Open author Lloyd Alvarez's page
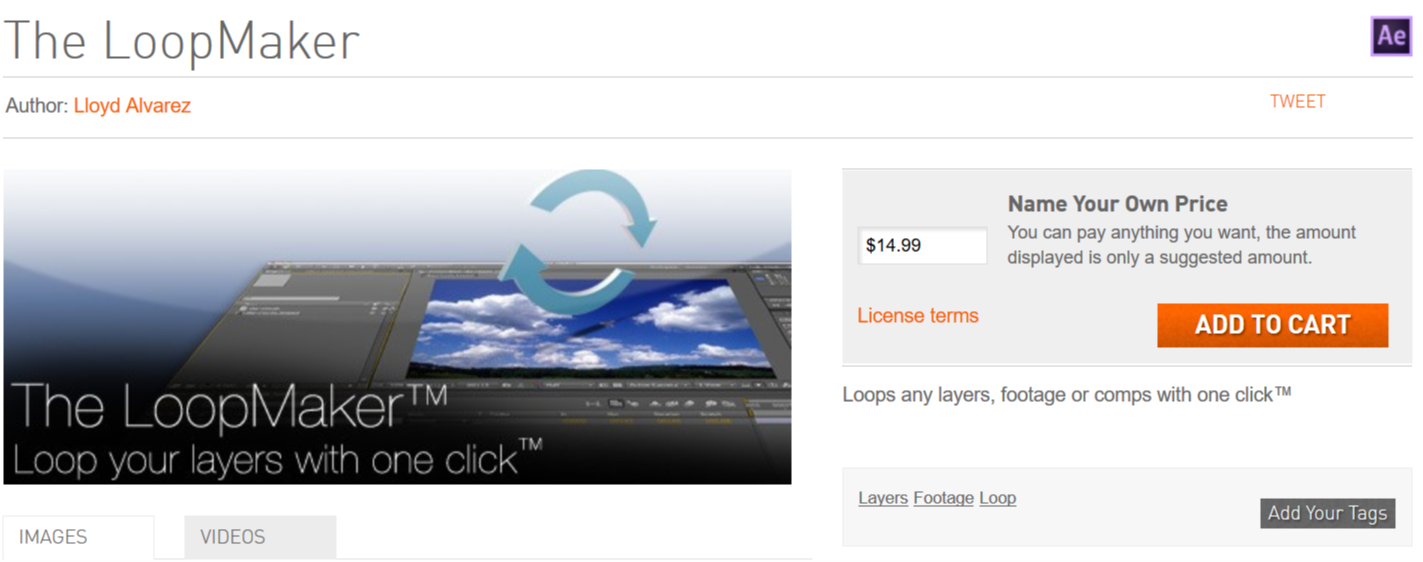 tap(132, 105)
